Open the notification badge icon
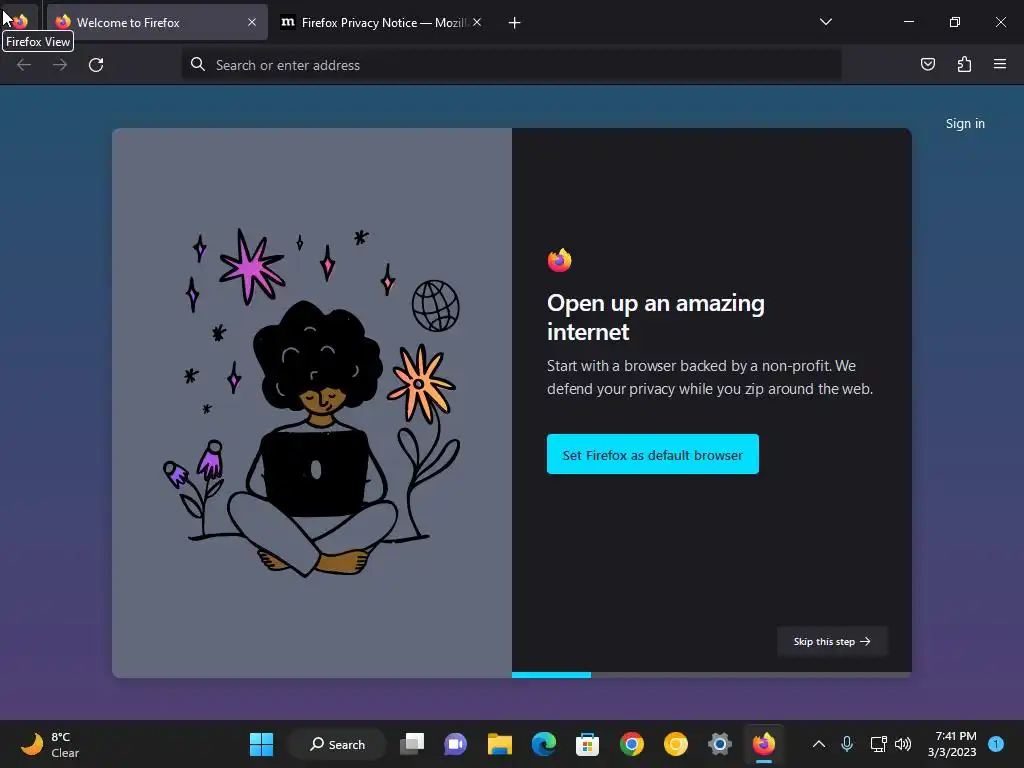This screenshot has width=1024, height=768. [x=996, y=744]
